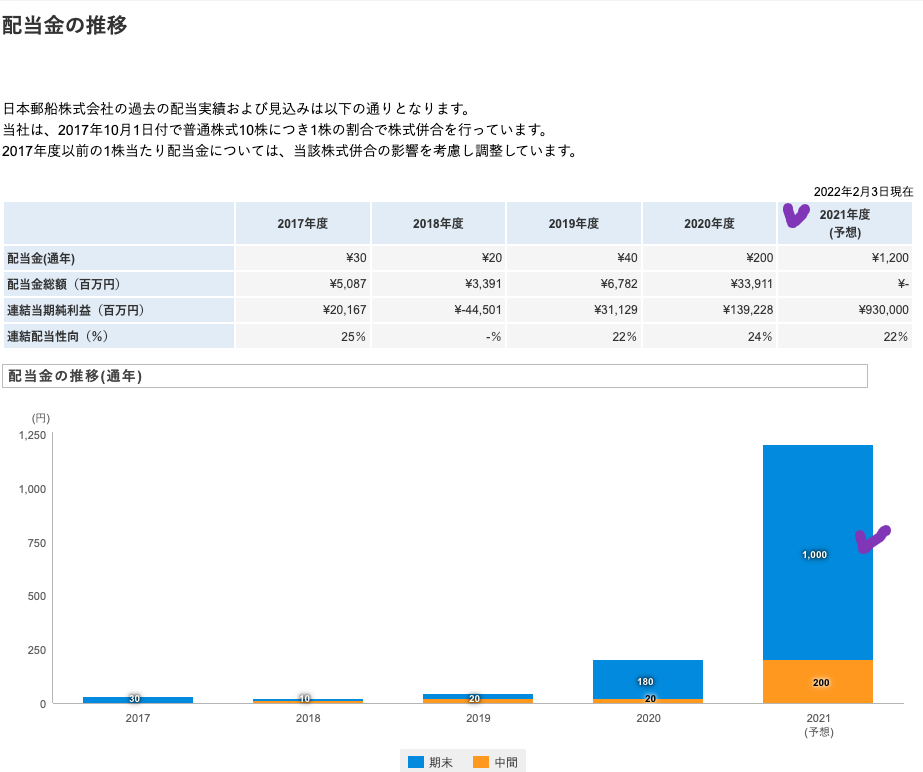
Task: Click the 2020年度 column header
Action: [x=709, y=223]
